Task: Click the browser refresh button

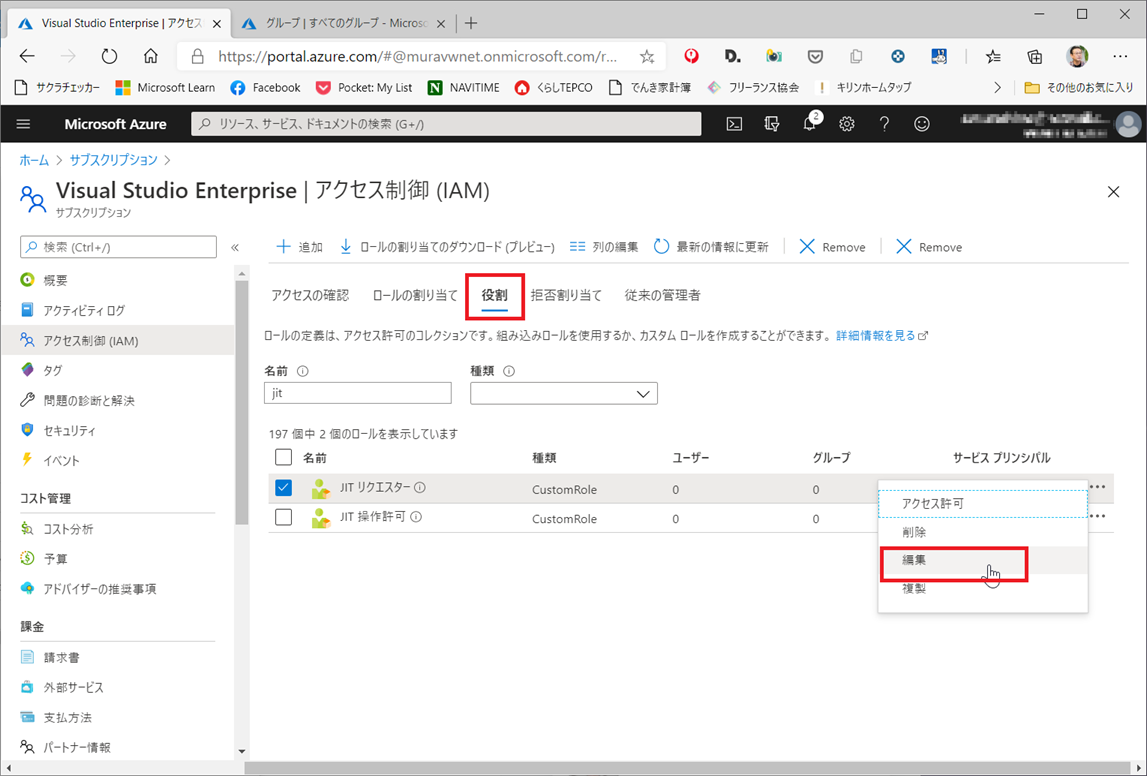Action: tap(109, 56)
